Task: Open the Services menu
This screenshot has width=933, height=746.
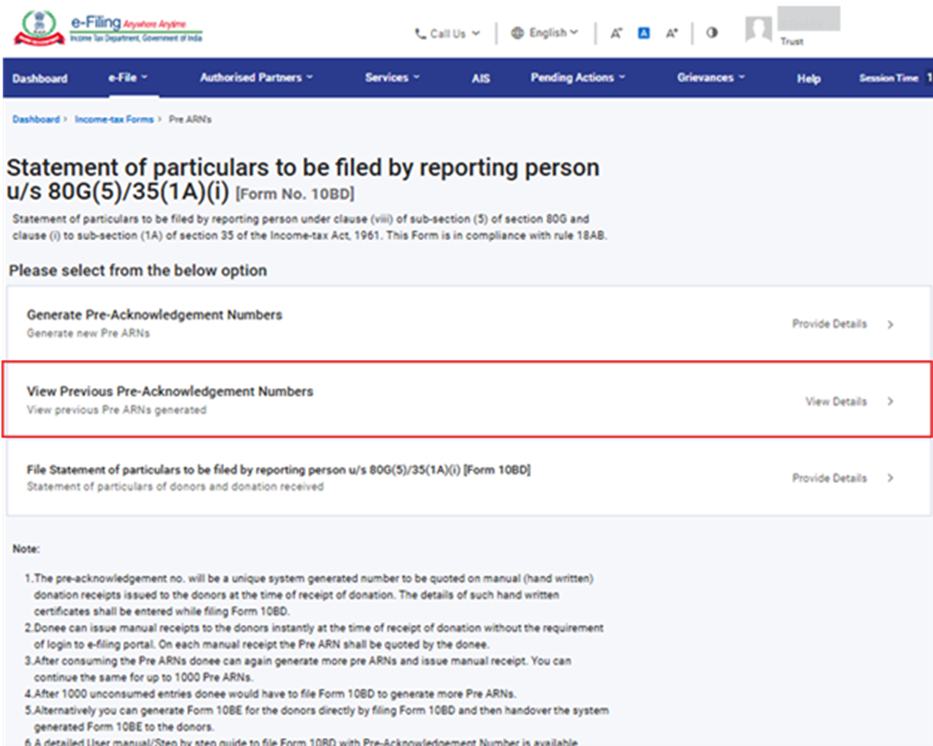Action: 392,78
